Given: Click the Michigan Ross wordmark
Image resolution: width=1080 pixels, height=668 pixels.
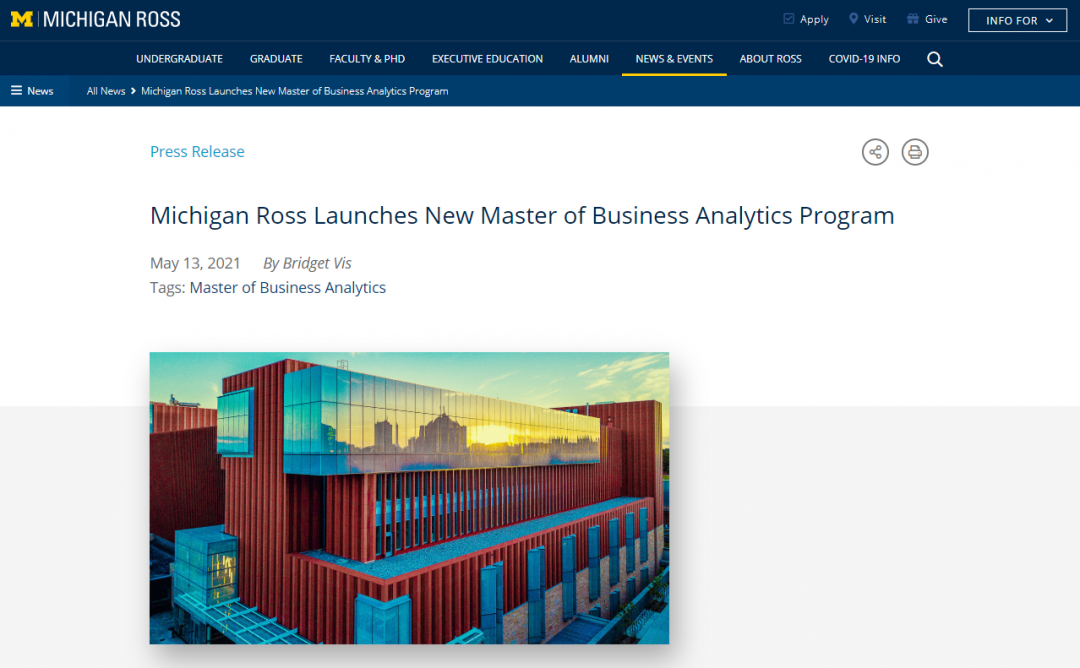Looking at the screenshot, I should pyautogui.click(x=112, y=19).
